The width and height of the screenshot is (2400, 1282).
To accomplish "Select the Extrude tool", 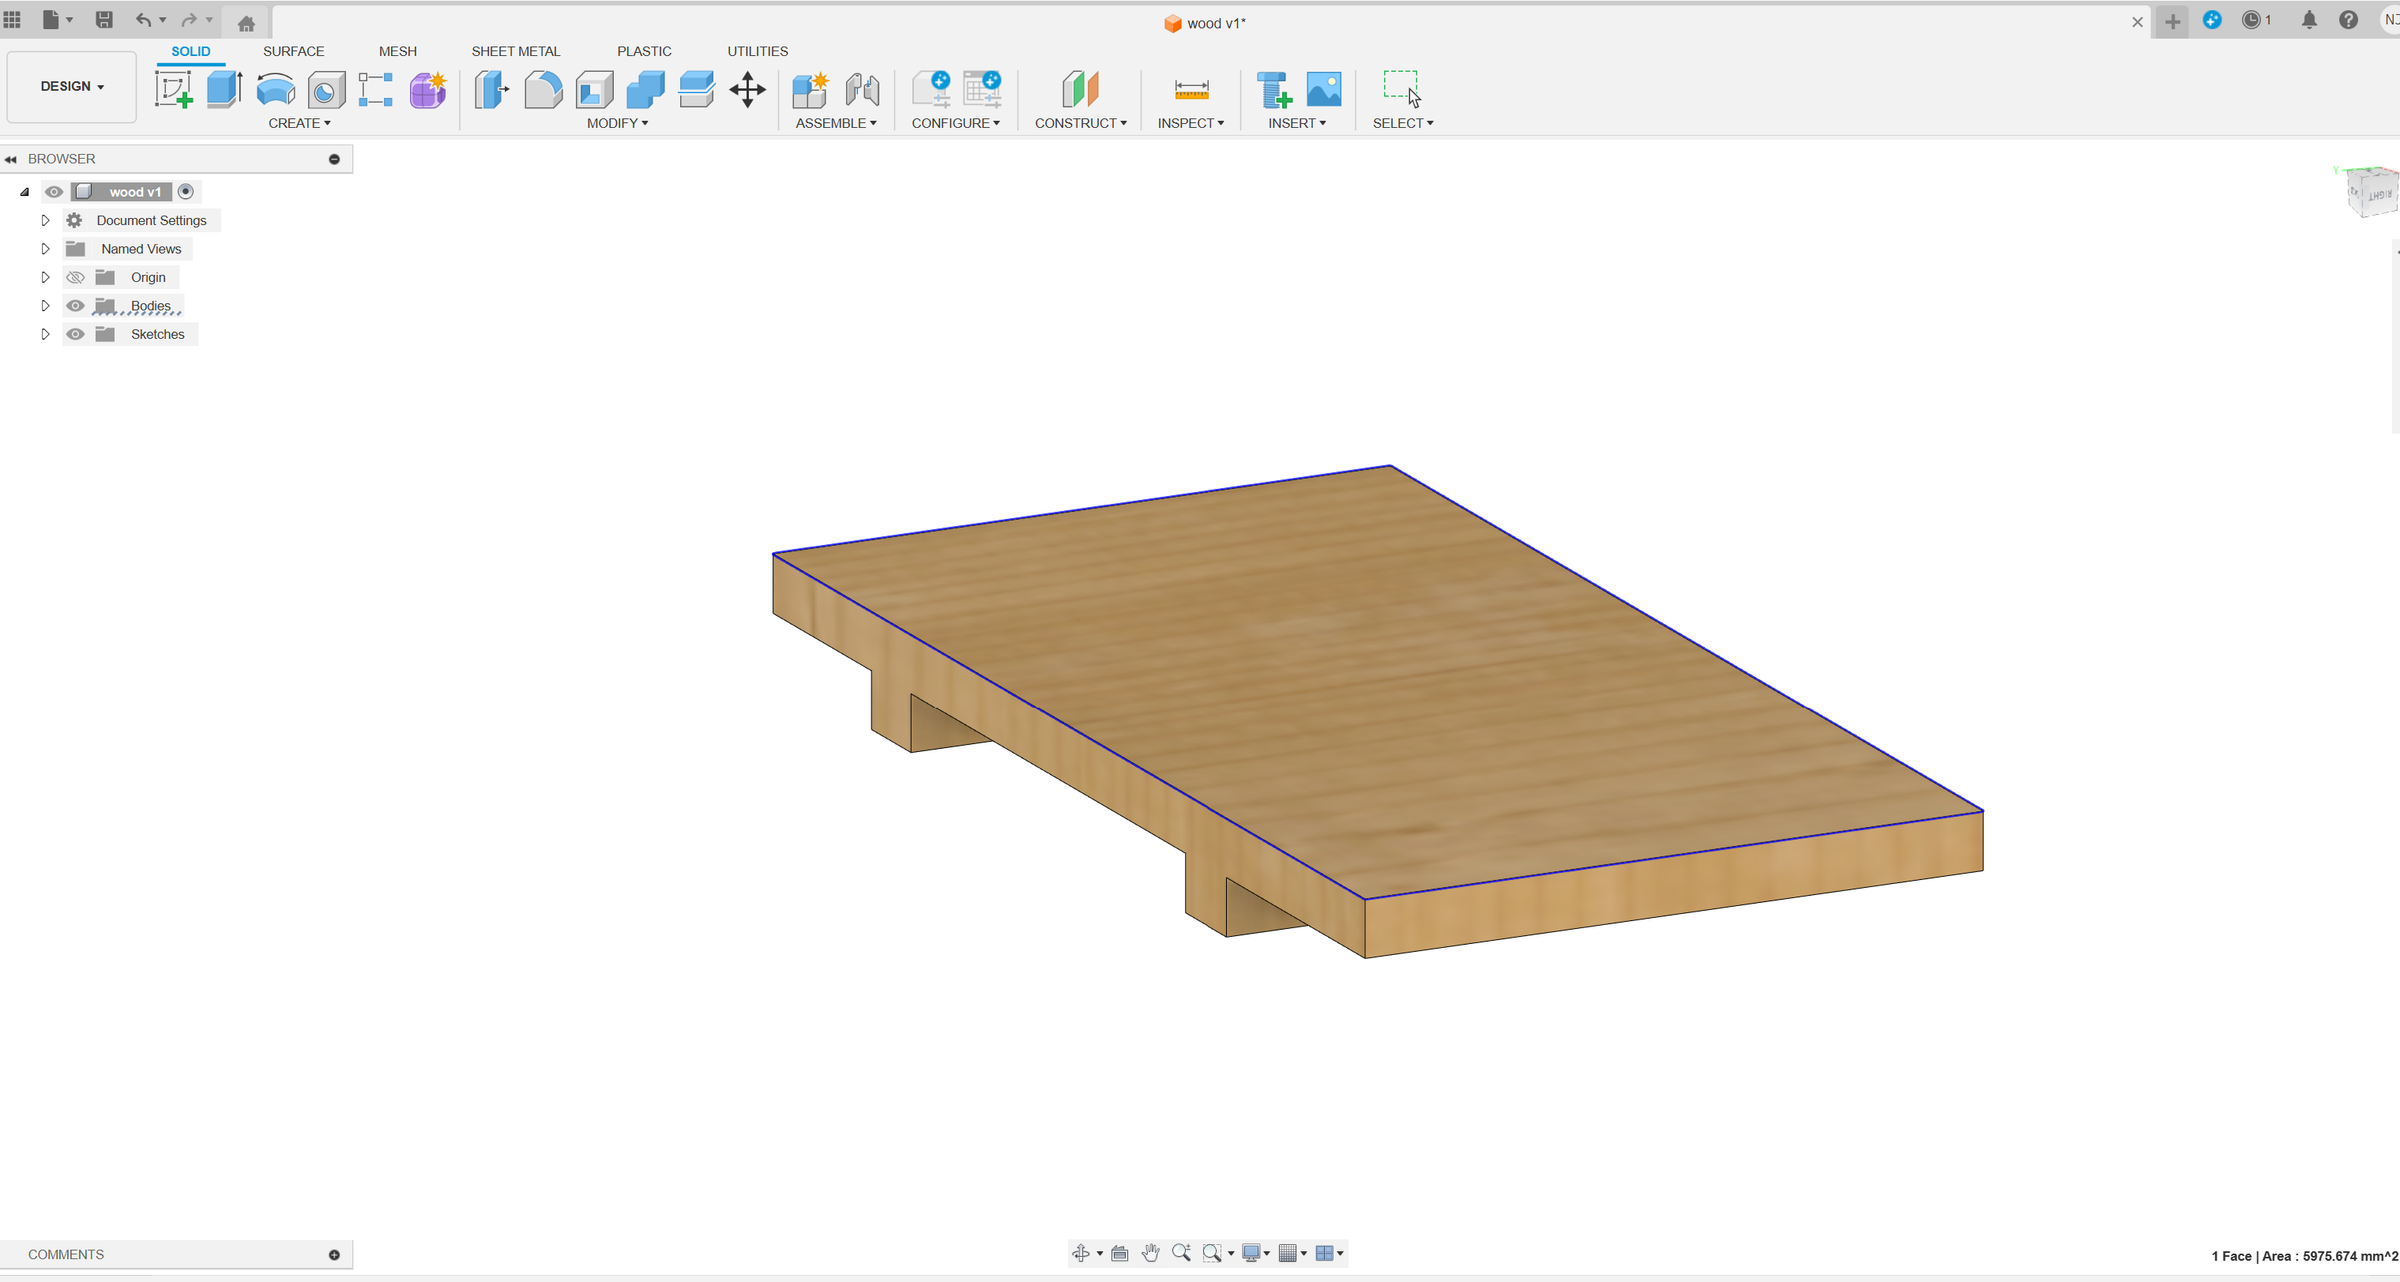I will pos(224,90).
